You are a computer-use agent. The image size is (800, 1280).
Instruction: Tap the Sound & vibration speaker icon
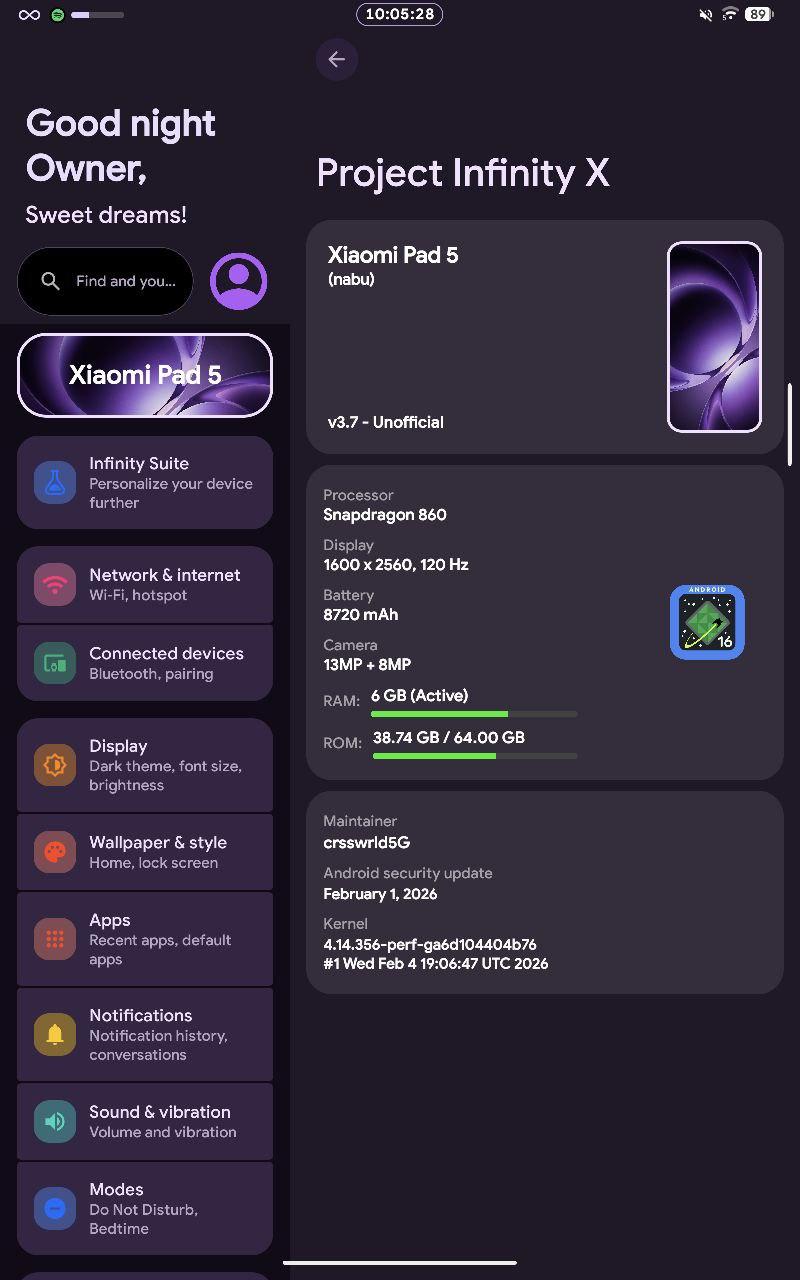[55, 1121]
